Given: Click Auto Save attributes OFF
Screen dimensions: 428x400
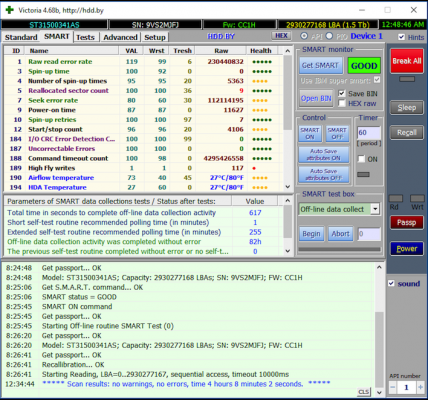Looking at the screenshot, I should coord(324,174).
